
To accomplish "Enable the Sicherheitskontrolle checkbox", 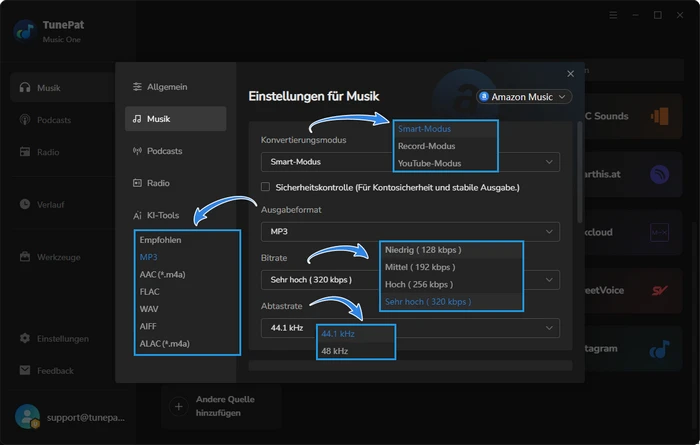I will 265,187.
